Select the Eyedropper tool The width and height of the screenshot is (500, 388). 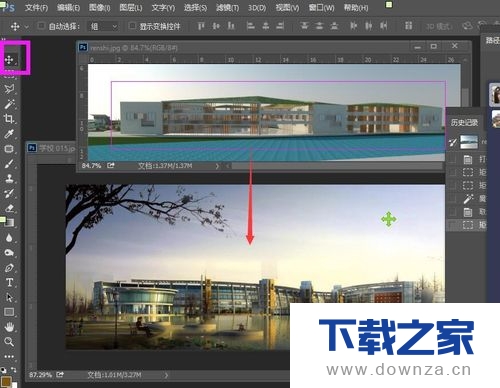(x=9, y=134)
